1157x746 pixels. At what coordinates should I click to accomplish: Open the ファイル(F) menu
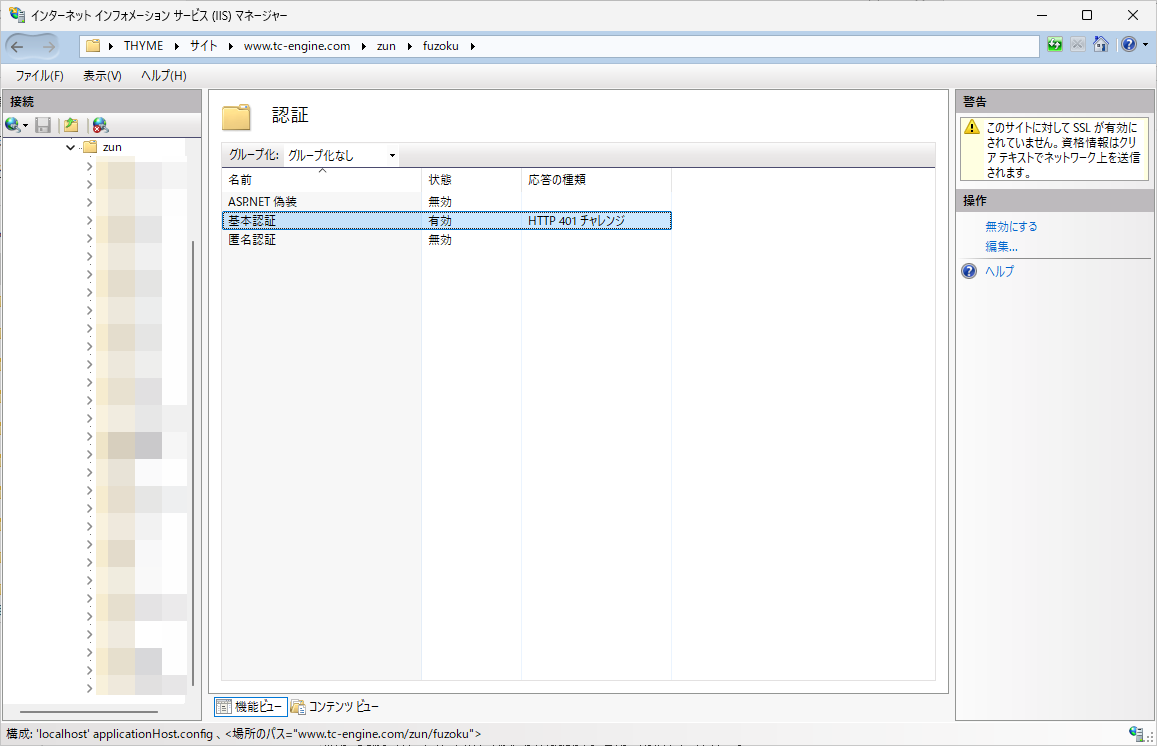coord(39,76)
